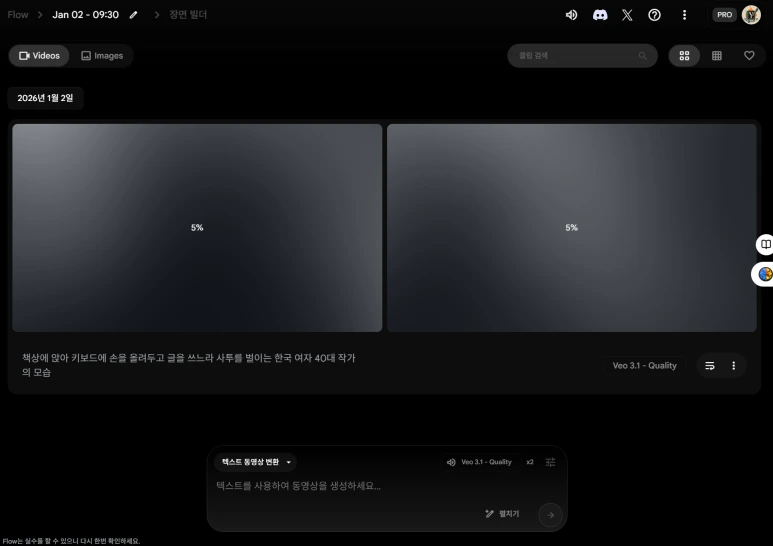Open the header three-dot more menu
This screenshot has width=773, height=546.
coord(684,15)
